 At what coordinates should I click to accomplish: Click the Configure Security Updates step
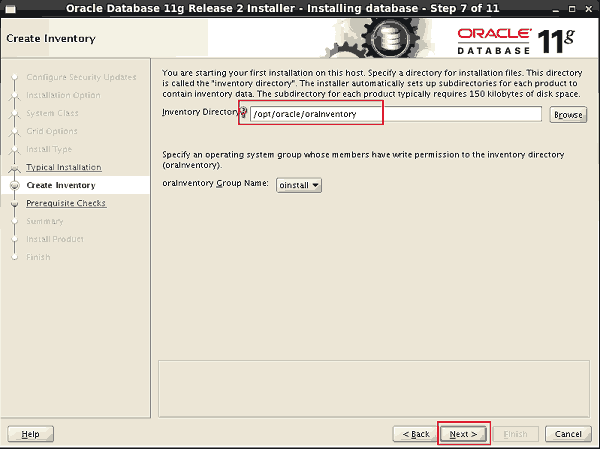[x=82, y=77]
